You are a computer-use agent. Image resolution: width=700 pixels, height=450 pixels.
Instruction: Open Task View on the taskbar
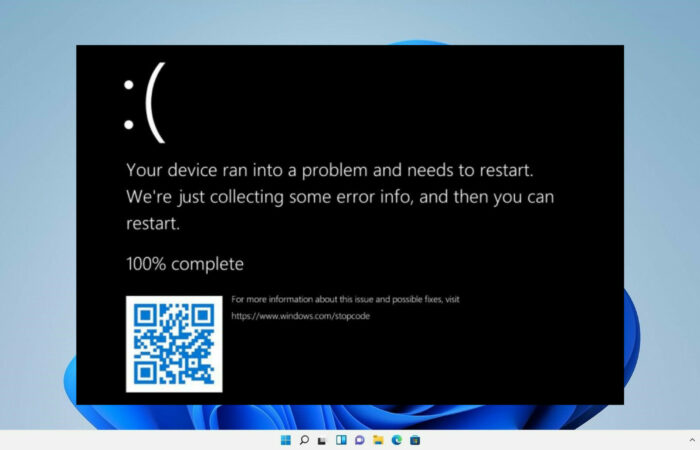[322, 441]
